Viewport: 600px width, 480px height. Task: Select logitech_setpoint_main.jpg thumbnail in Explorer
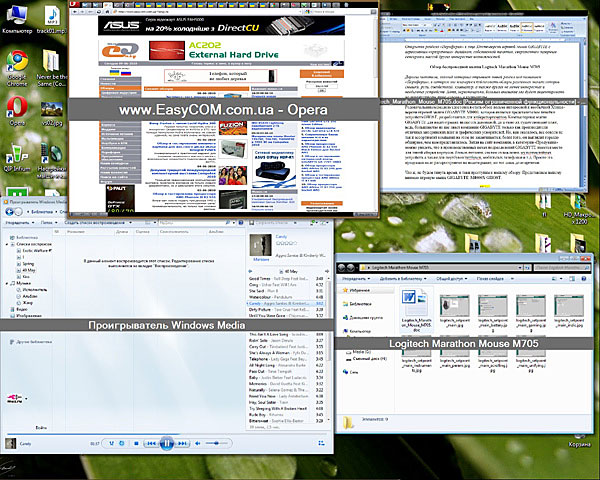pos(454,310)
